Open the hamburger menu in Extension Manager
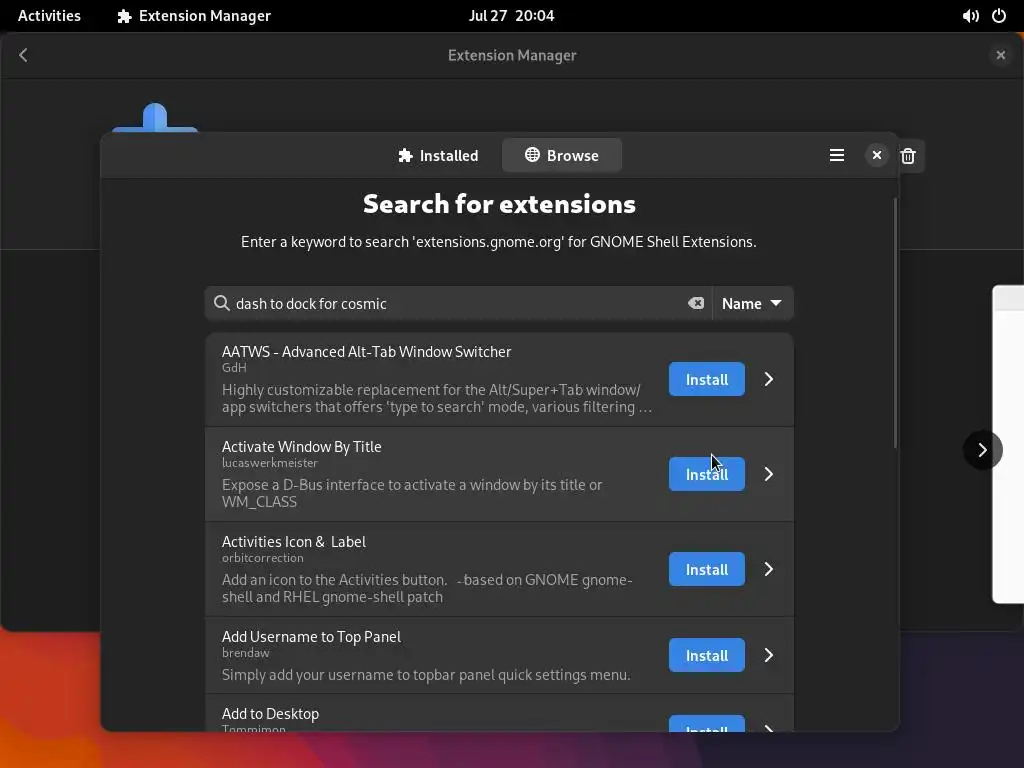Screen dimensions: 1024x768 837,155
